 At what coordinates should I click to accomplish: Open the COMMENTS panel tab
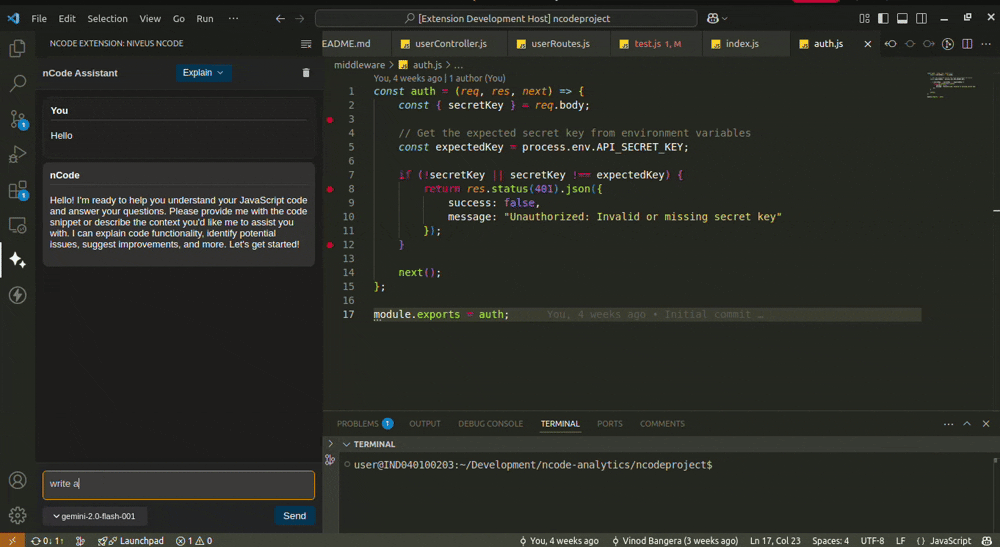coord(662,424)
